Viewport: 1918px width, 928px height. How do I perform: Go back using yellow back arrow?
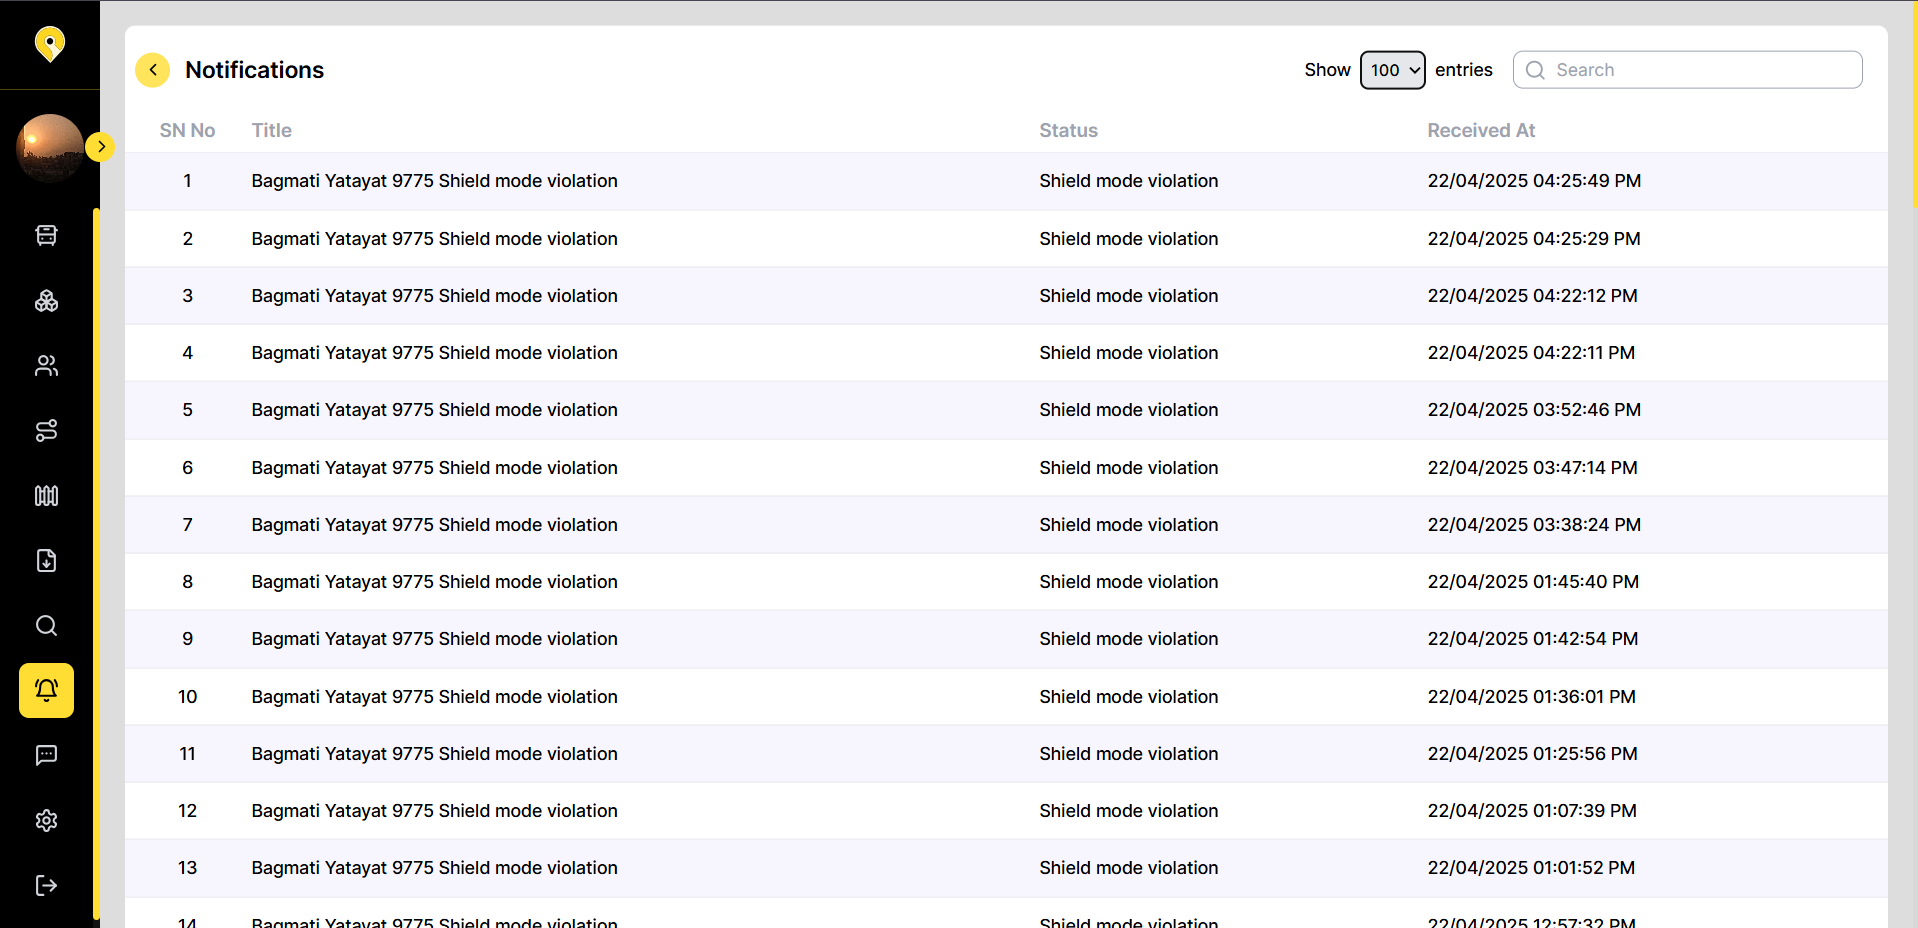click(x=152, y=70)
